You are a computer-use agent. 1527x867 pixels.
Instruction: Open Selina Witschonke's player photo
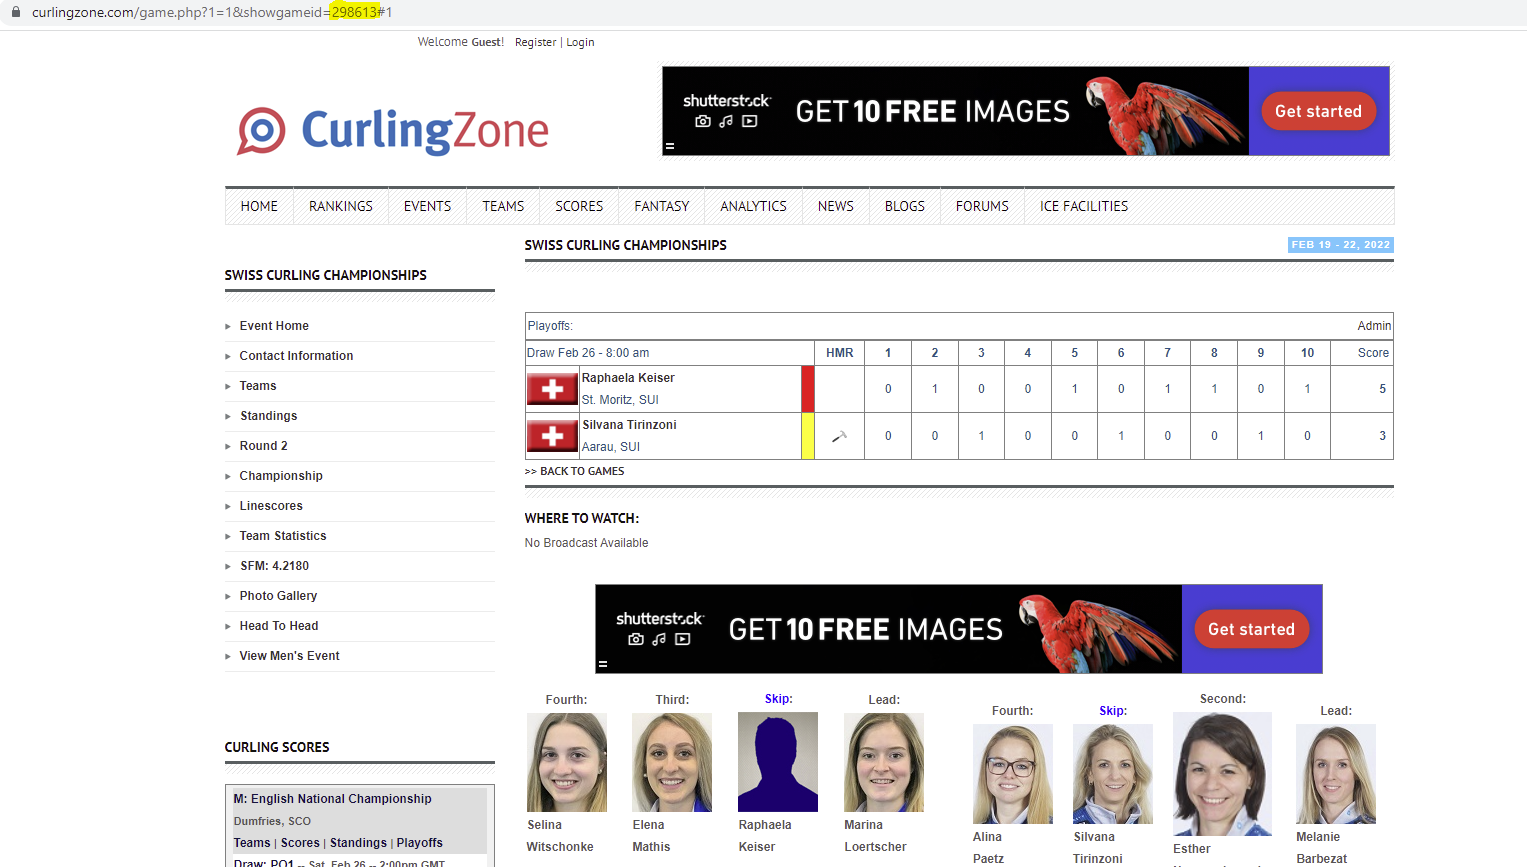point(566,762)
